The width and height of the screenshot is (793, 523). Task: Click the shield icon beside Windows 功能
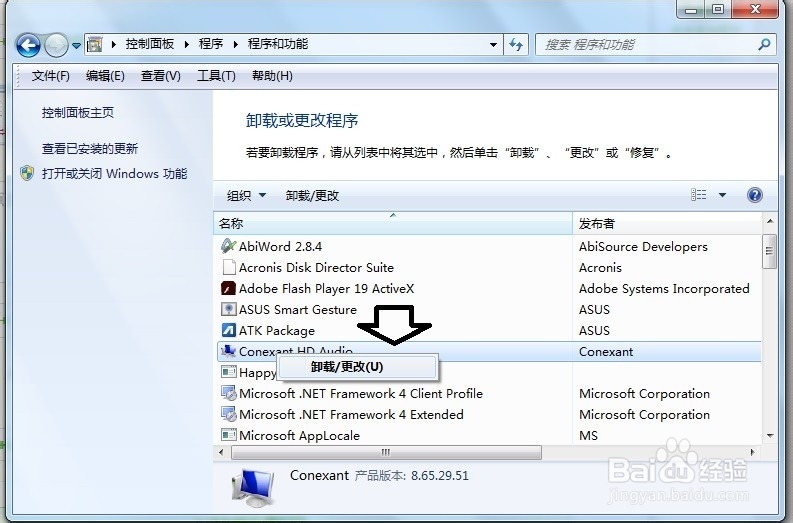[27, 173]
